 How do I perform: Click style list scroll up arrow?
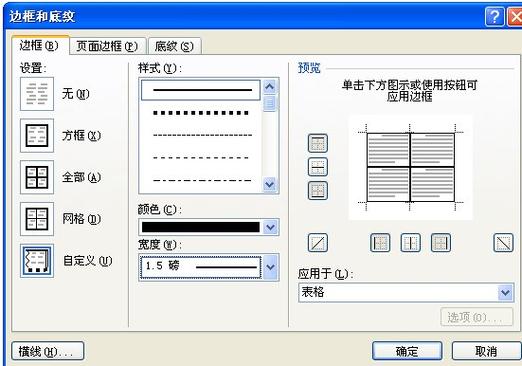coord(270,87)
